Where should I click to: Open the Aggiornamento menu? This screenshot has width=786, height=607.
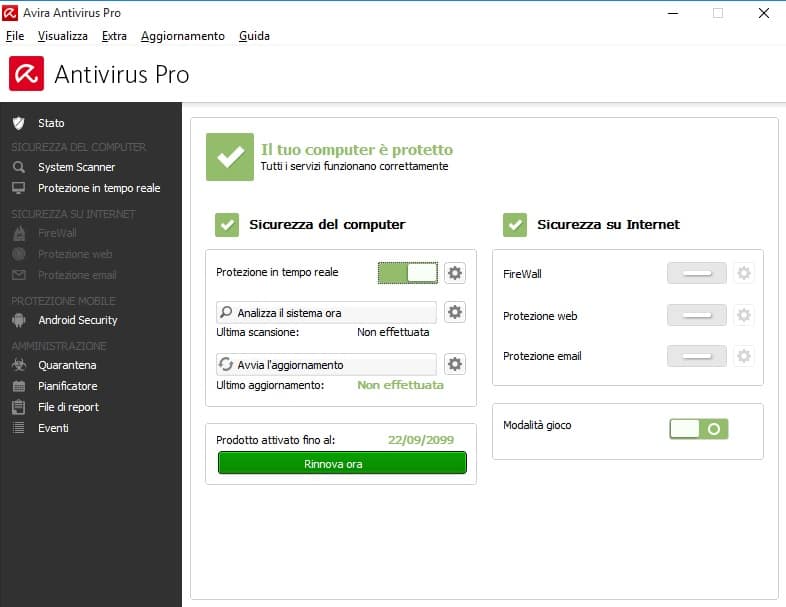182,36
